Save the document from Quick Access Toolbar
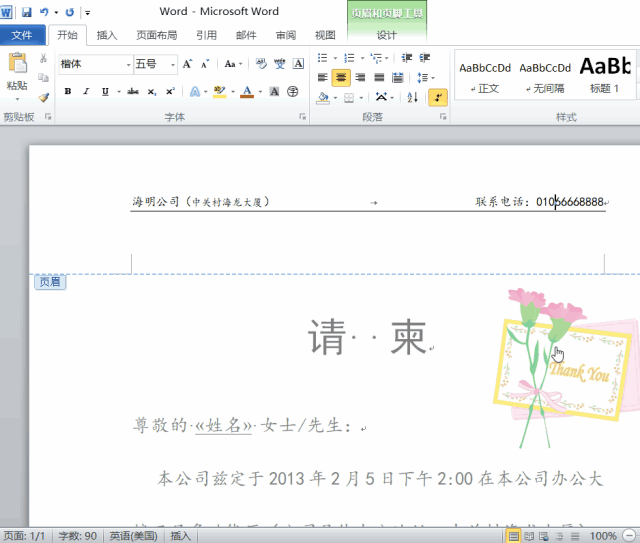This screenshot has width=640, height=543. coord(26,12)
